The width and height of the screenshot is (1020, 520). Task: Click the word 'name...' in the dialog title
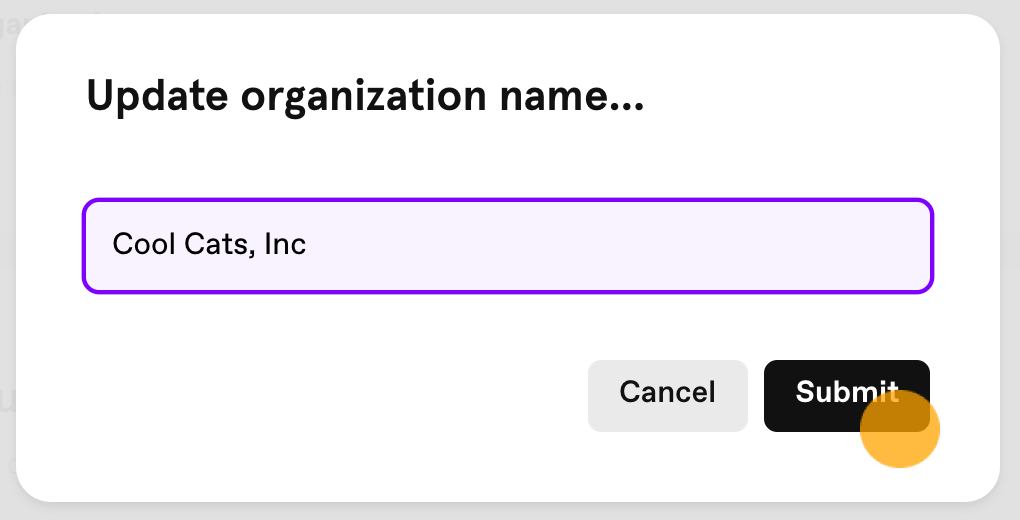[572, 96]
